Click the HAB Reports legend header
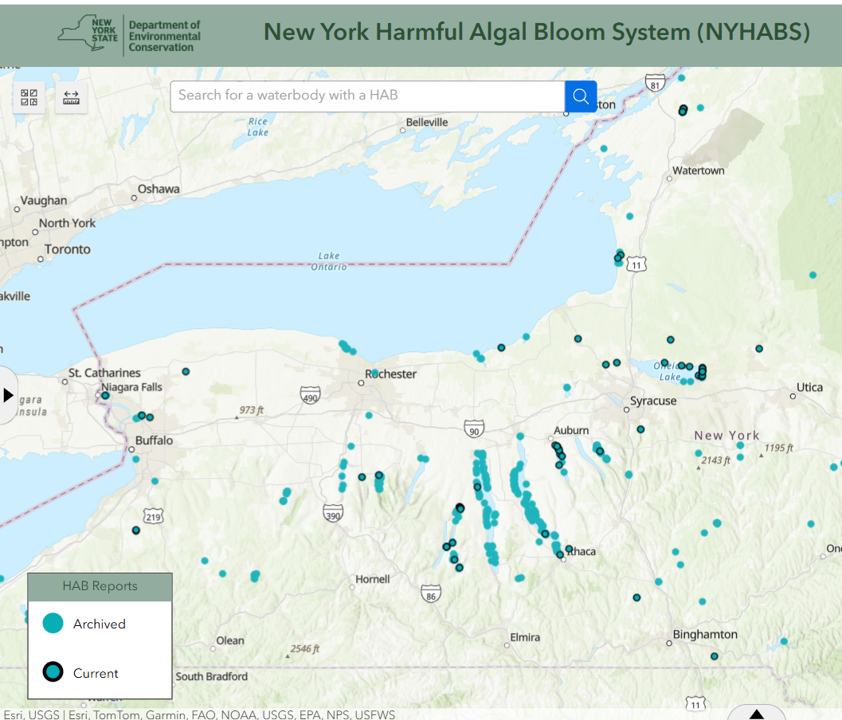 click(100, 587)
